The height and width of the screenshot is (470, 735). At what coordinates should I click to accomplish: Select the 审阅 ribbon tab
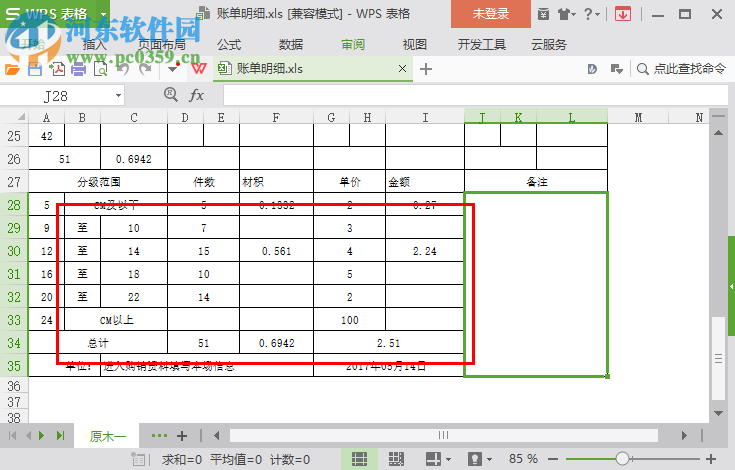(353, 45)
